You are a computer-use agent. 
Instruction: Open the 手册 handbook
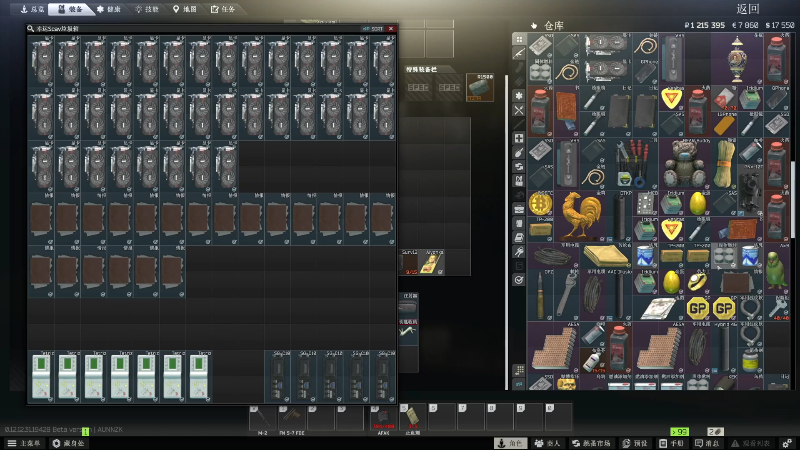(x=672, y=443)
